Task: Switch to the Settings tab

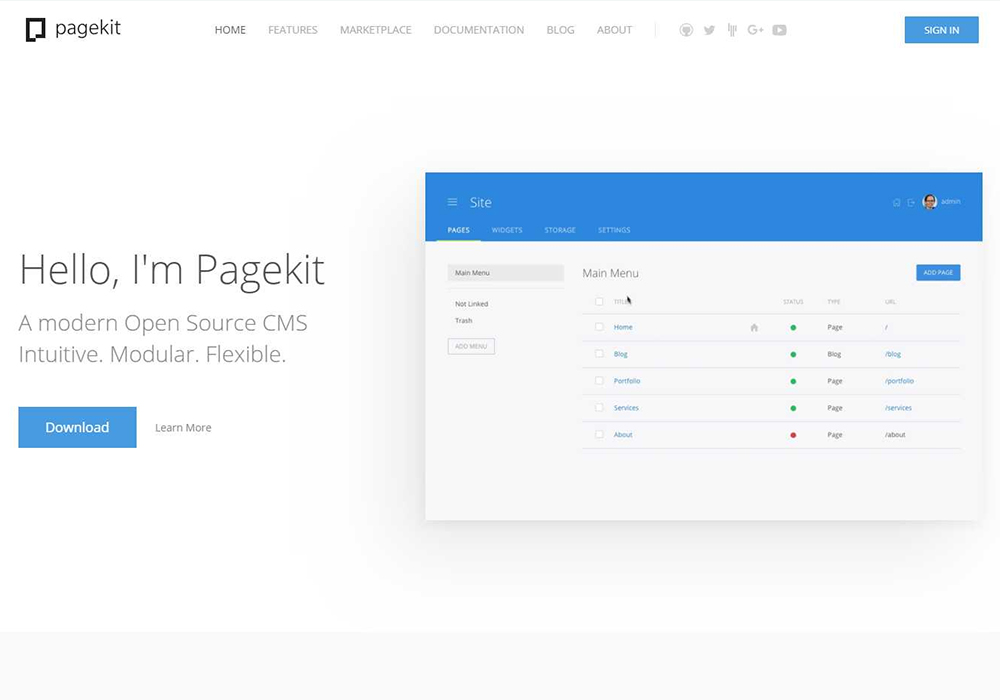Action: point(614,230)
